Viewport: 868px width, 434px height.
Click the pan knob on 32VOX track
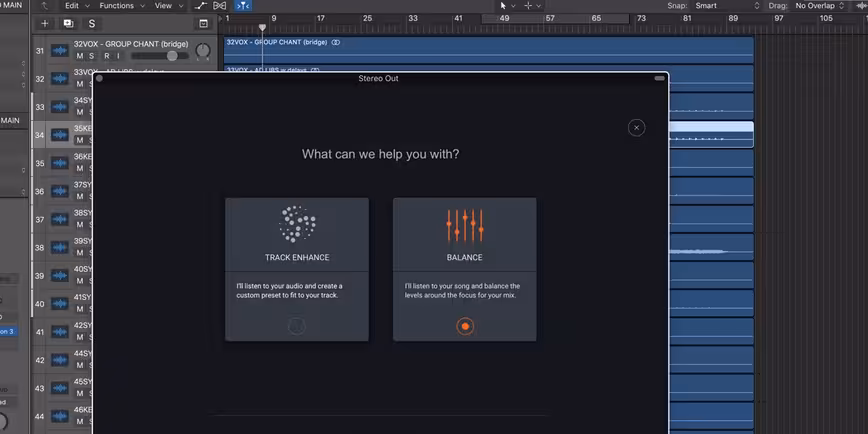[x=203, y=51]
